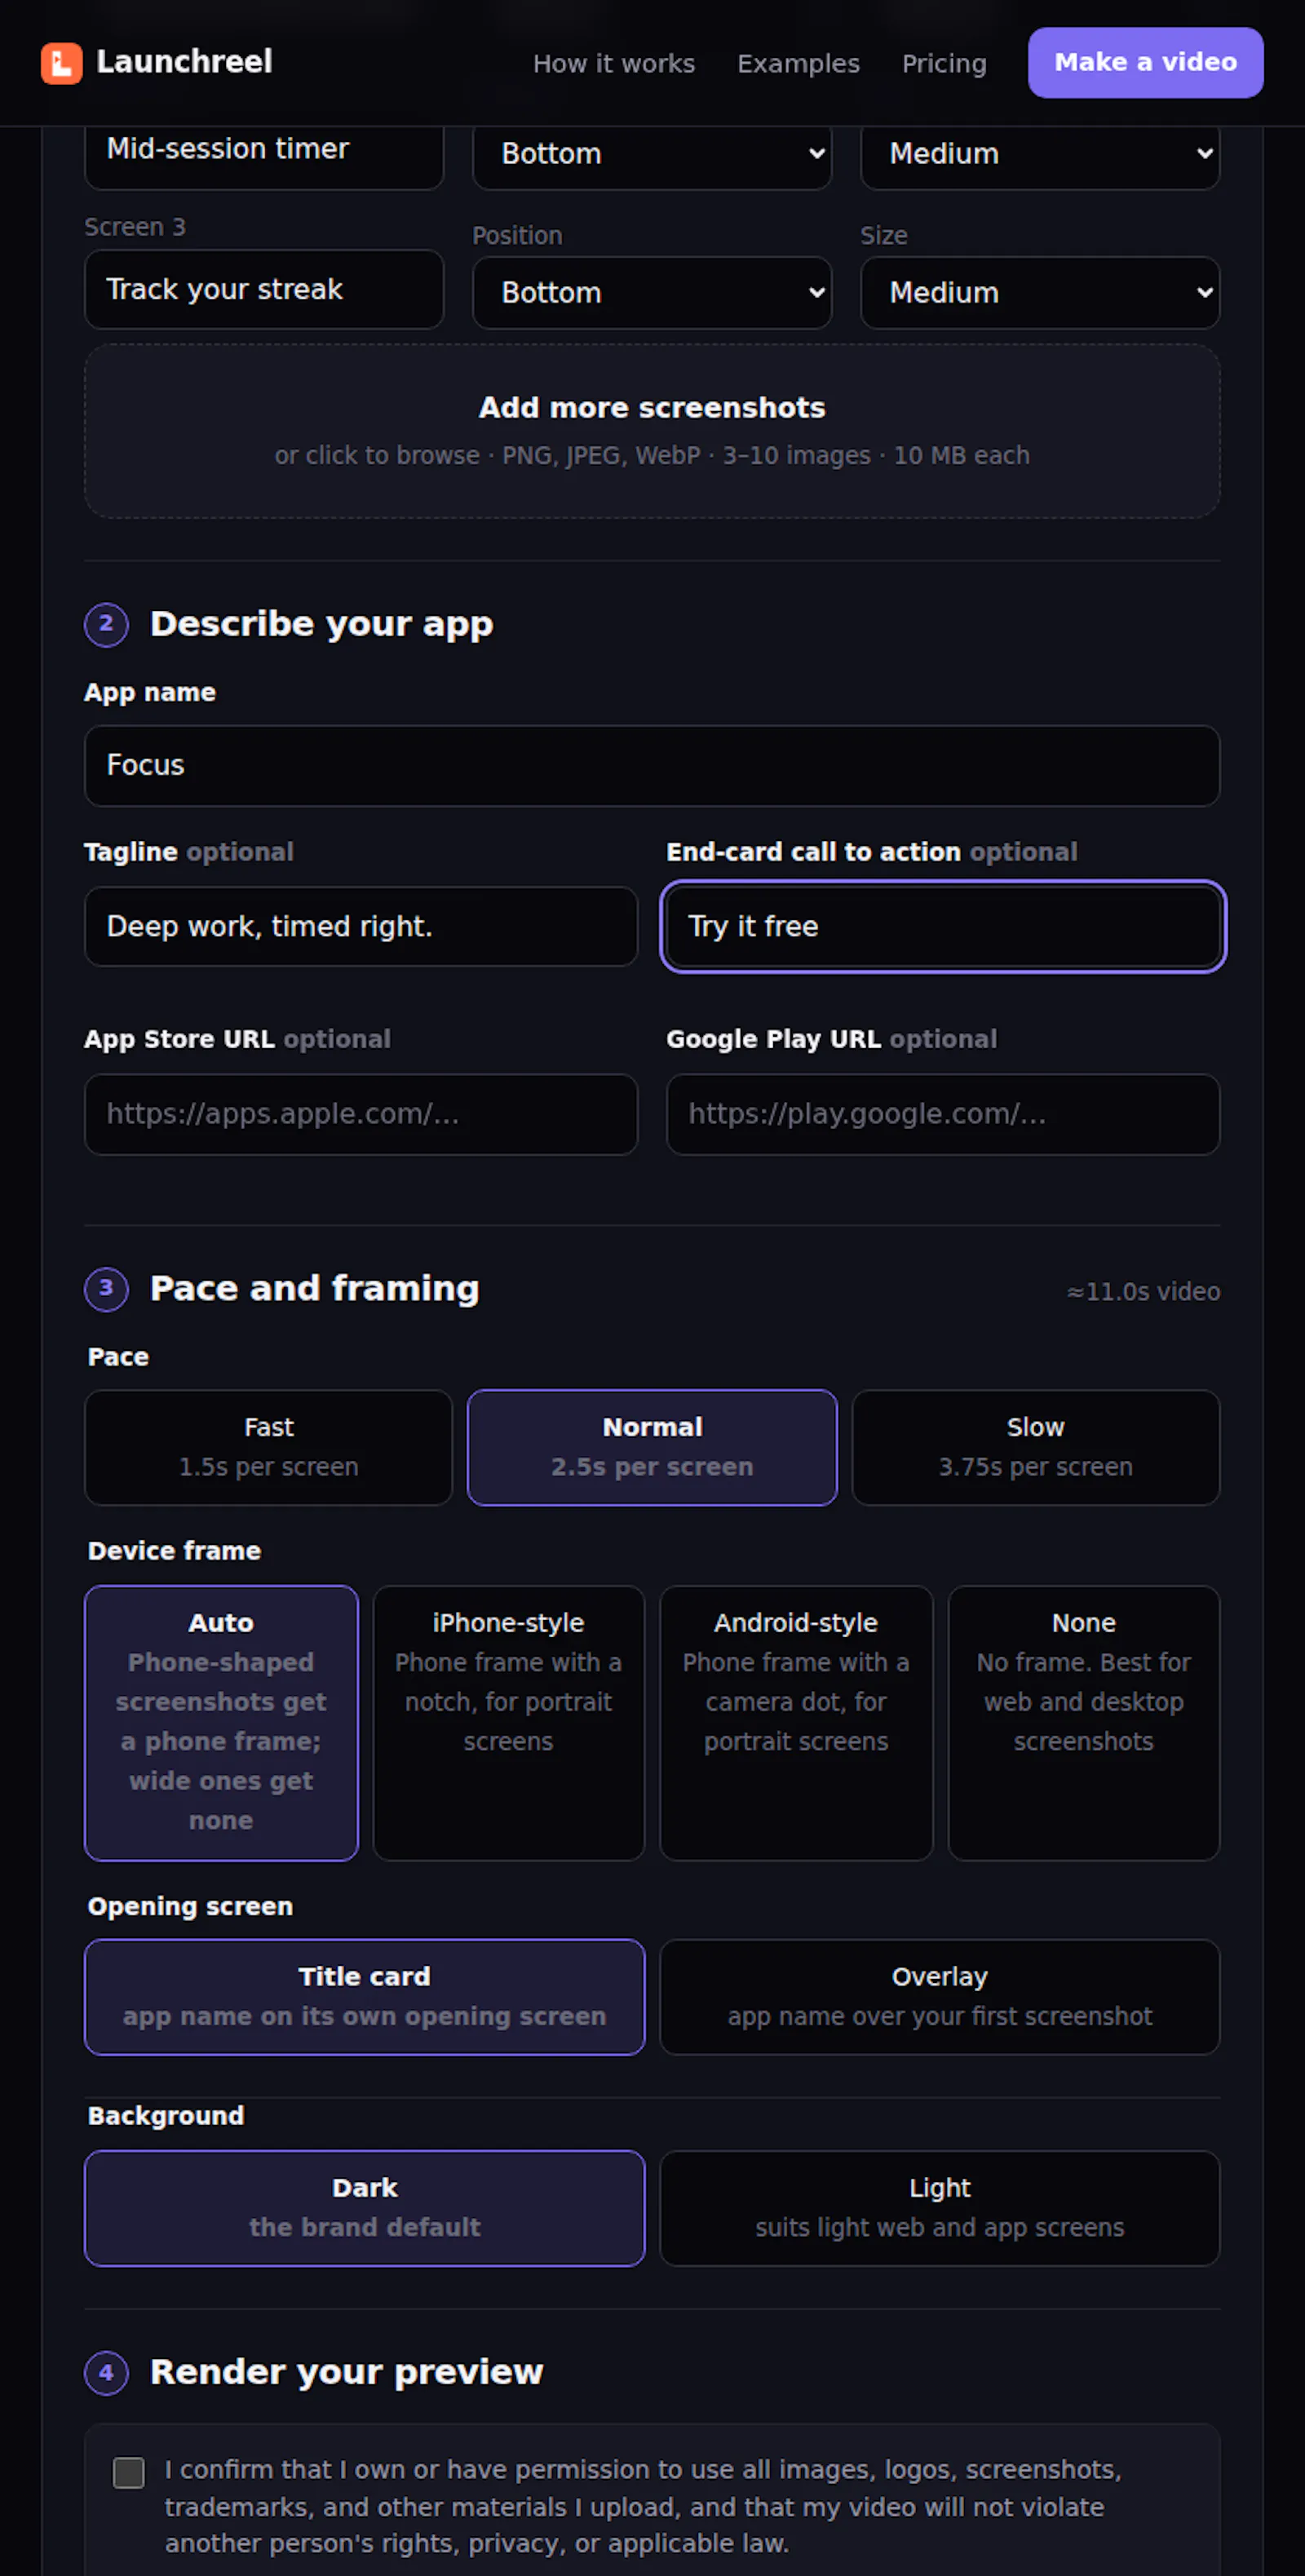Image resolution: width=1305 pixels, height=2576 pixels.
Task: Tick the permission confirmation checkbox
Action: click(x=129, y=2473)
